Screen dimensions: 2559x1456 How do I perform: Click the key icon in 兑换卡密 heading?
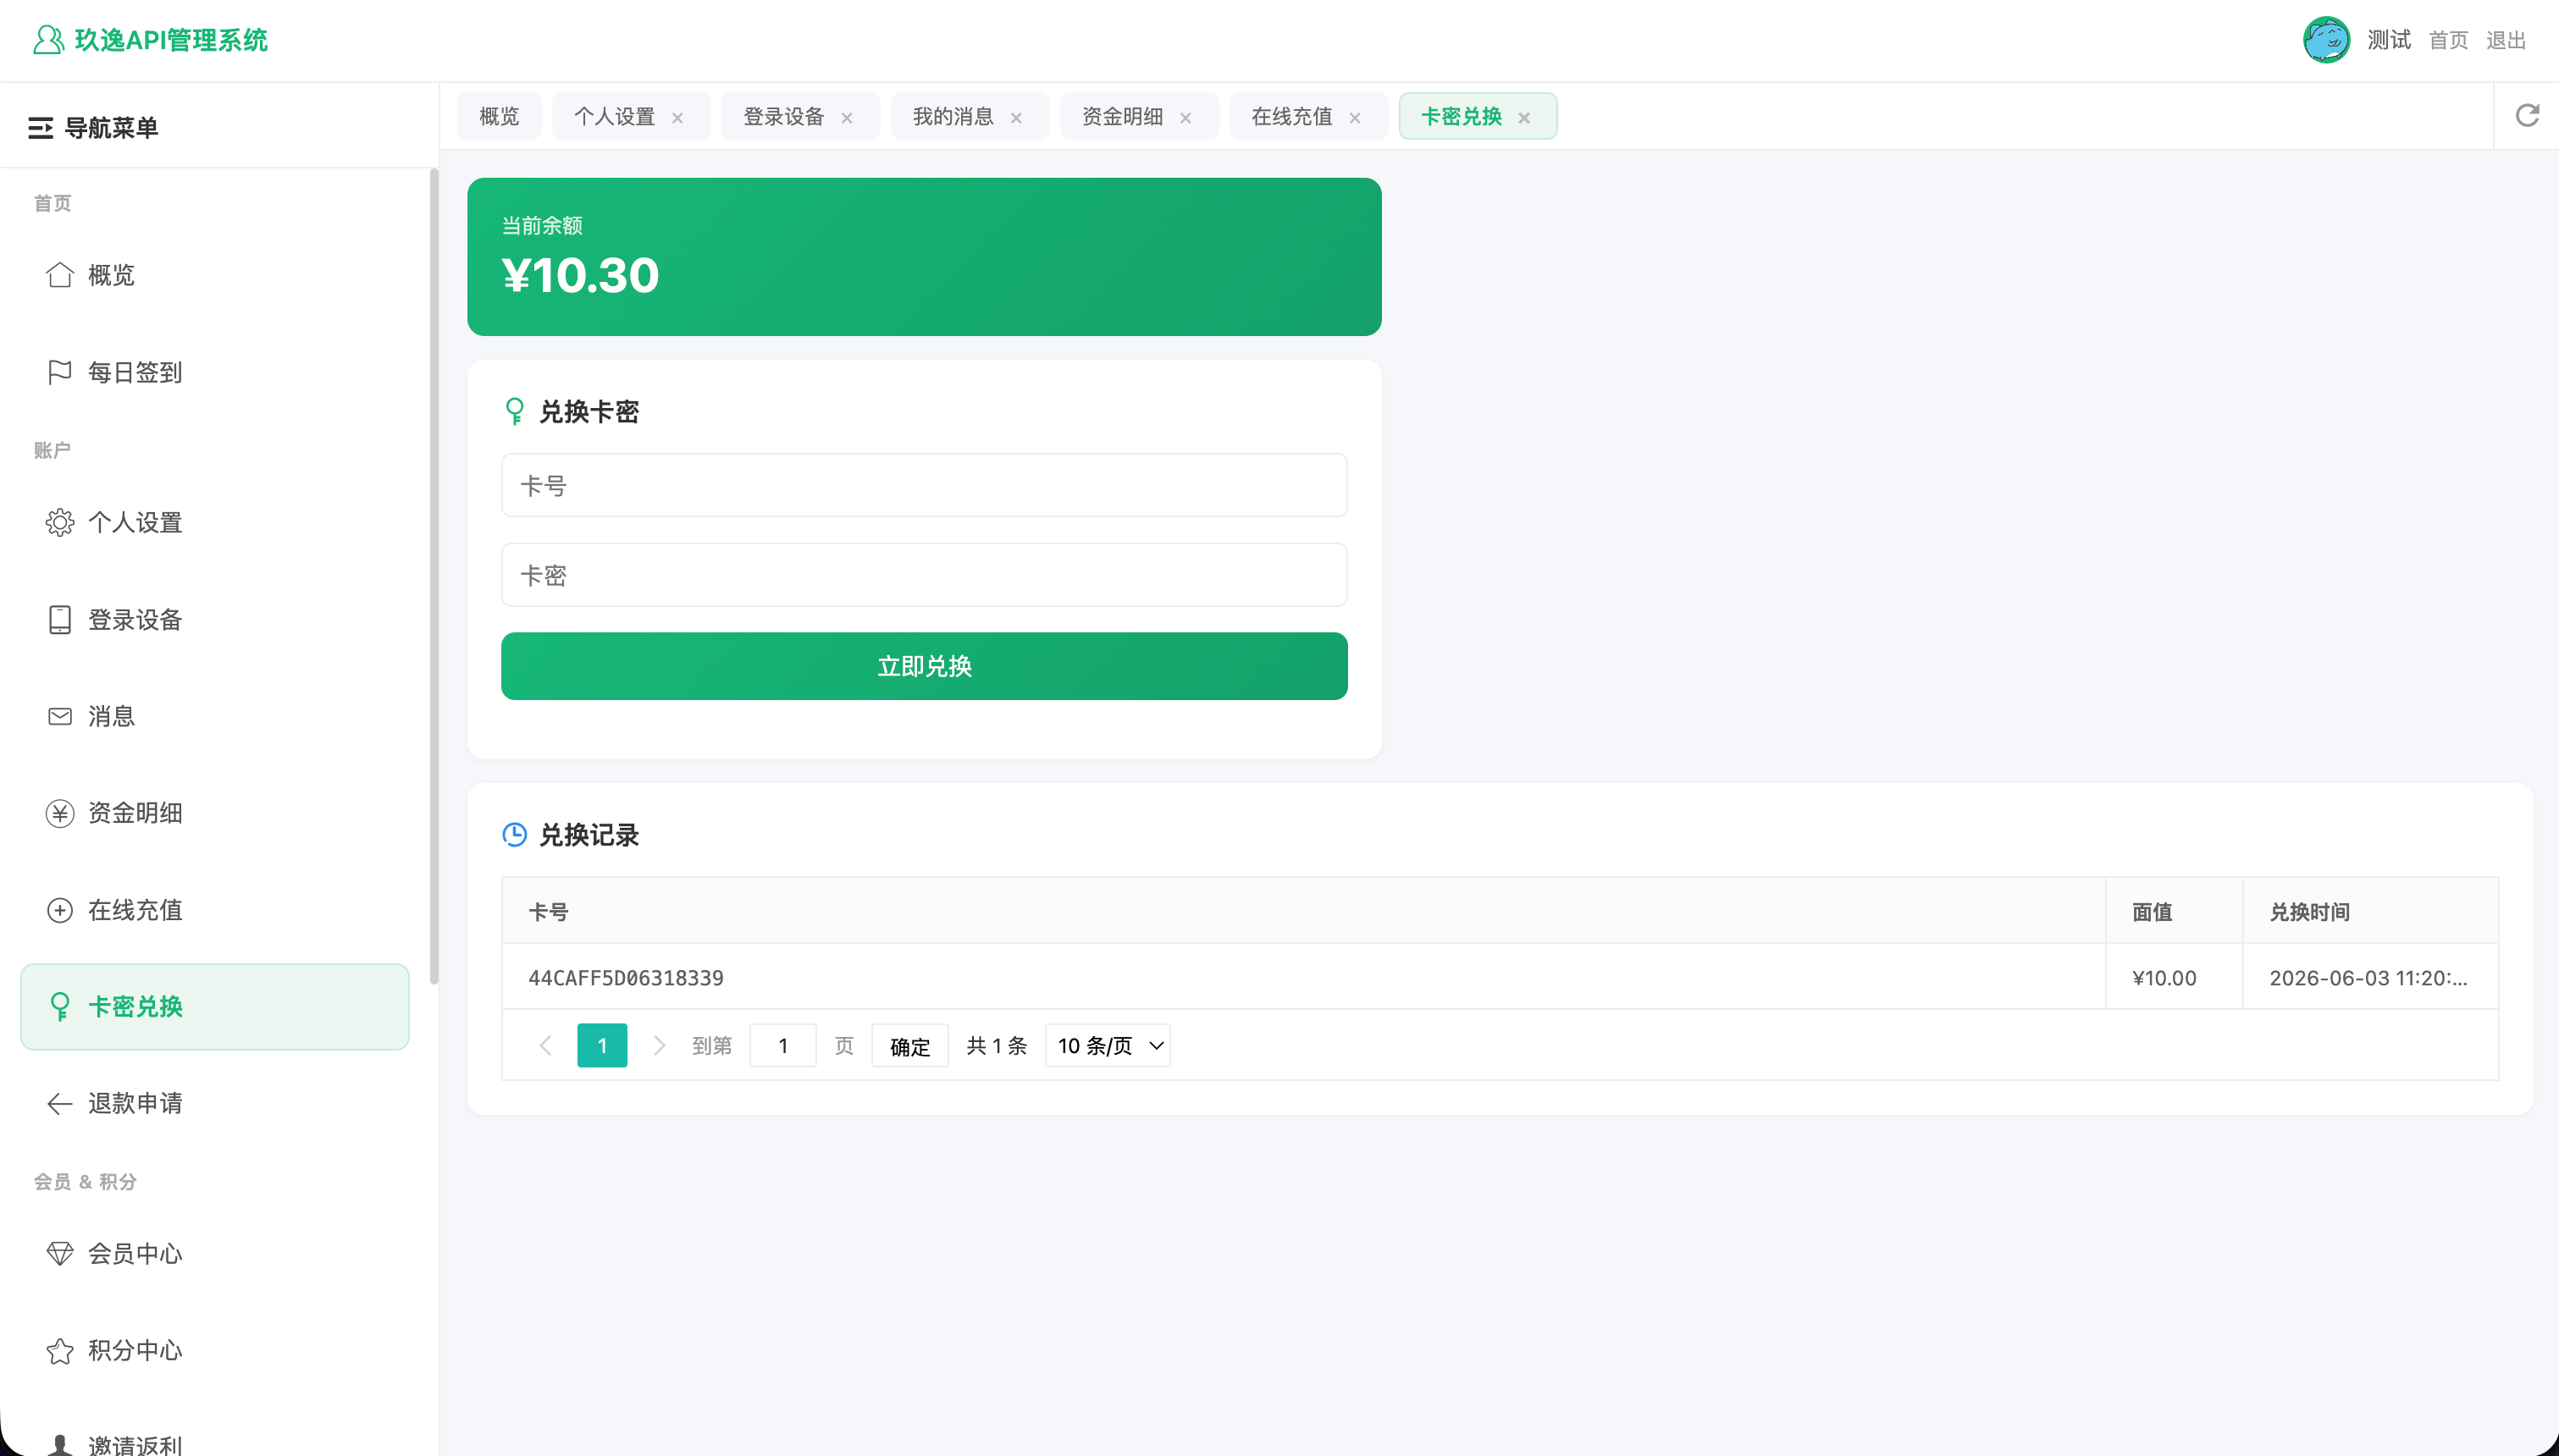tap(515, 411)
